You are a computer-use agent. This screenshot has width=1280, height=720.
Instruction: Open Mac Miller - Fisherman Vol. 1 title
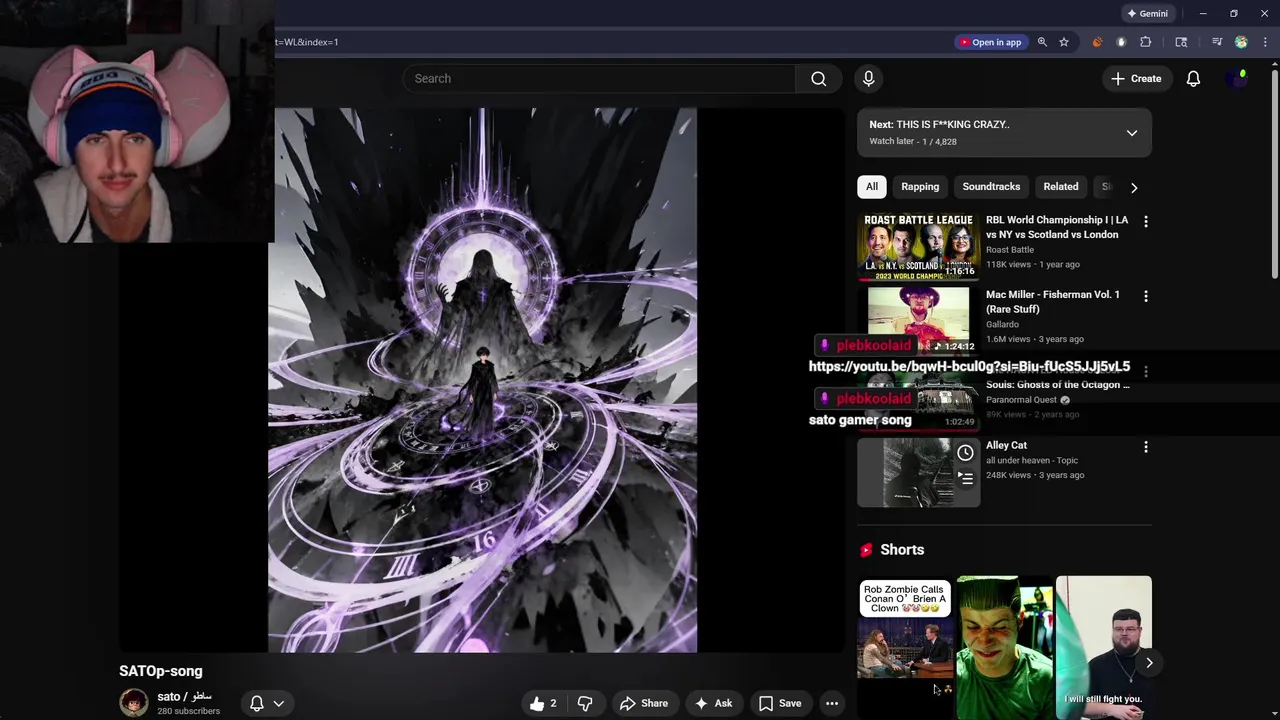click(x=1053, y=302)
